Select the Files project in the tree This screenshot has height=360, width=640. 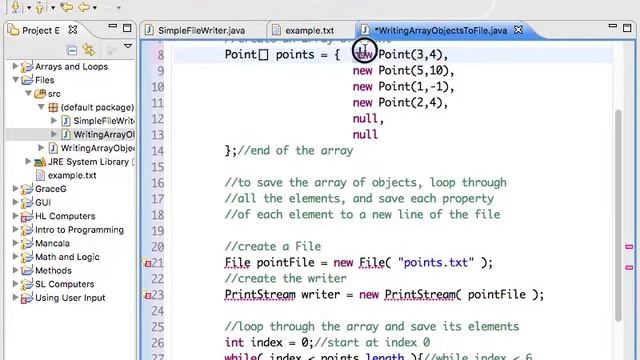[x=44, y=80]
